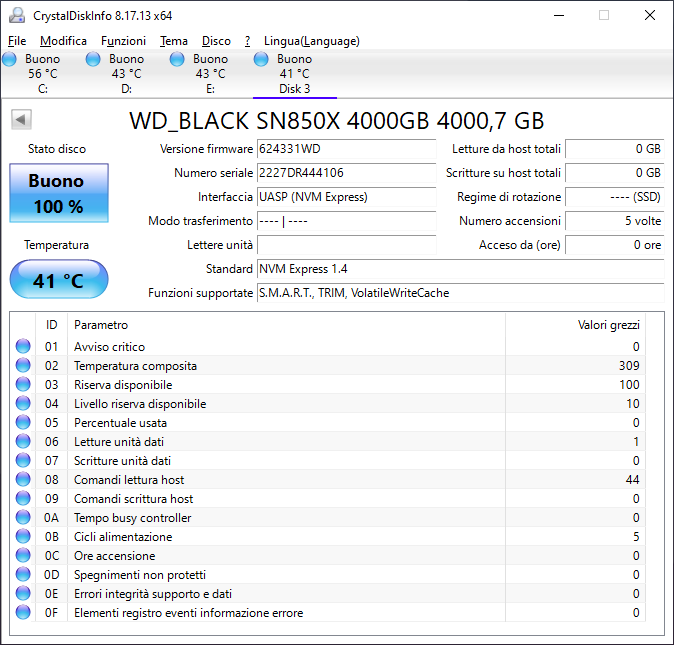The width and height of the screenshot is (674, 645).
Task: Open the Modifica menu
Action: [x=63, y=41]
